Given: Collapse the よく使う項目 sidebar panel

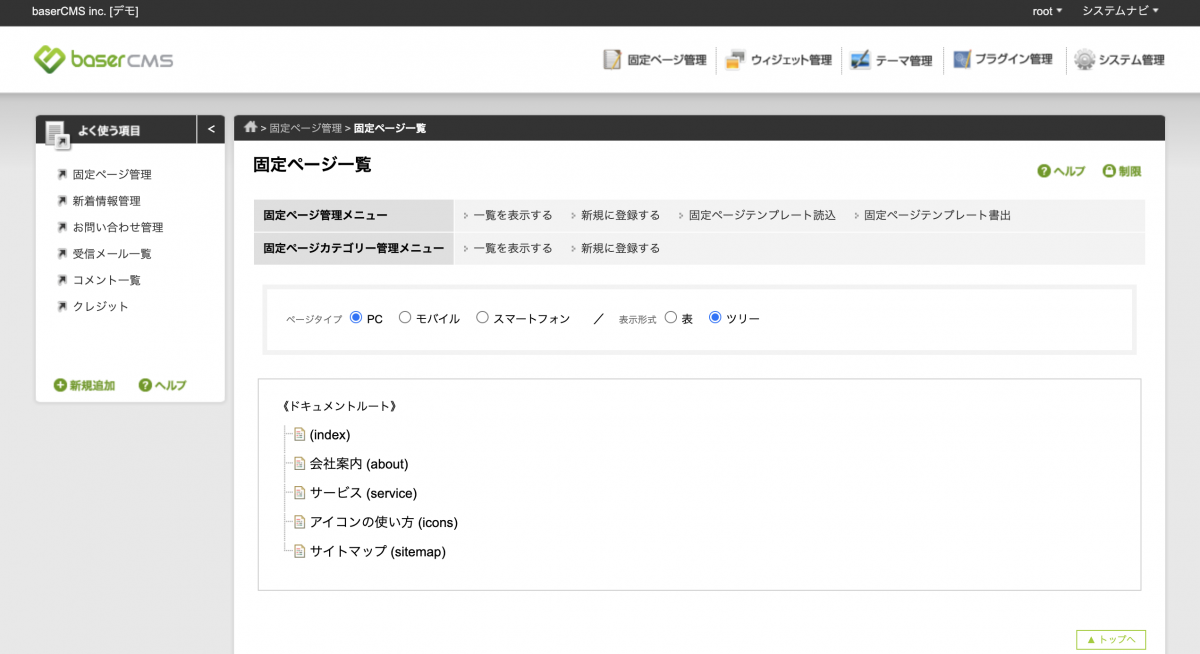Looking at the screenshot, I should pyautogui.click(x=211, y=129).
